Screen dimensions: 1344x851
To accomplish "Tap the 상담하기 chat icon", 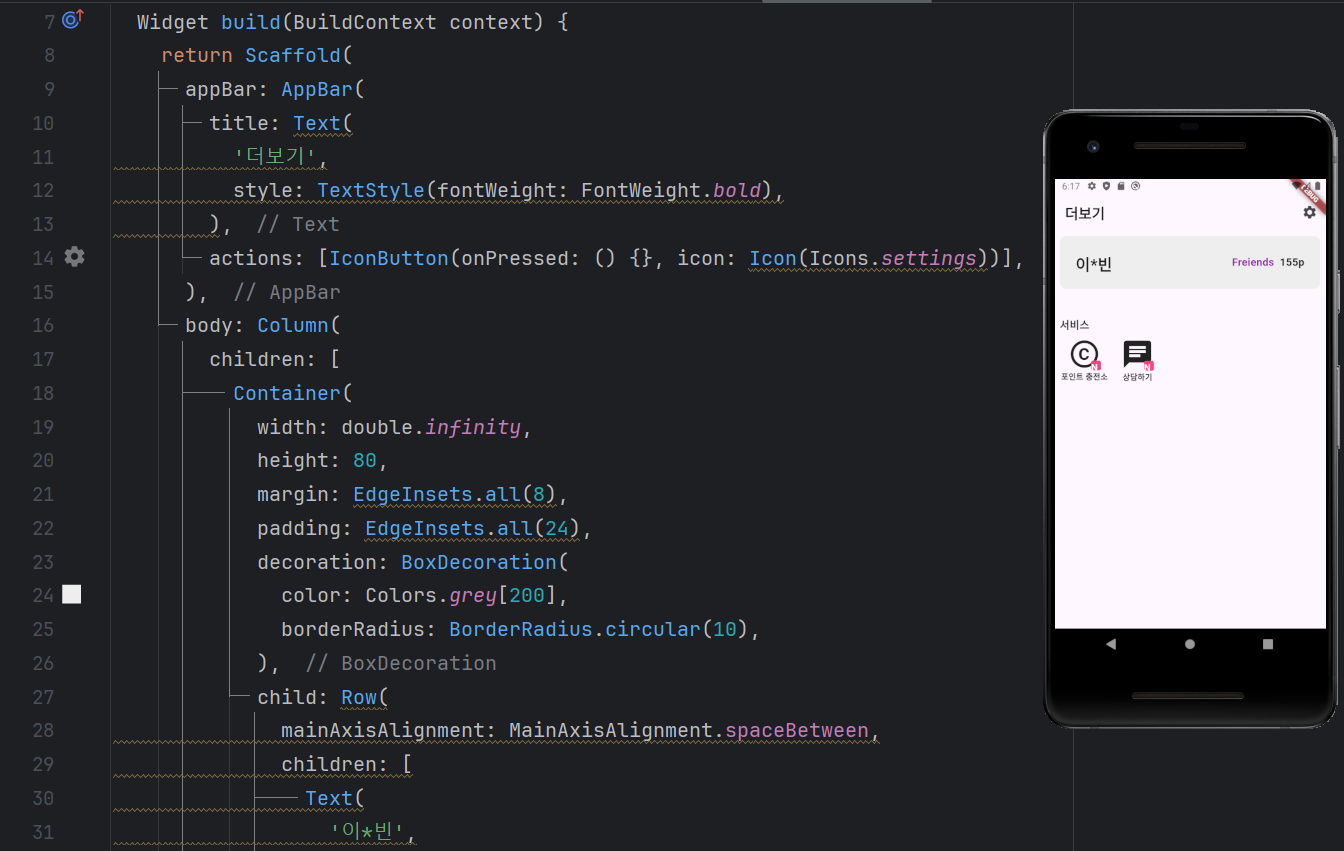I will (x=1137, y=354).
